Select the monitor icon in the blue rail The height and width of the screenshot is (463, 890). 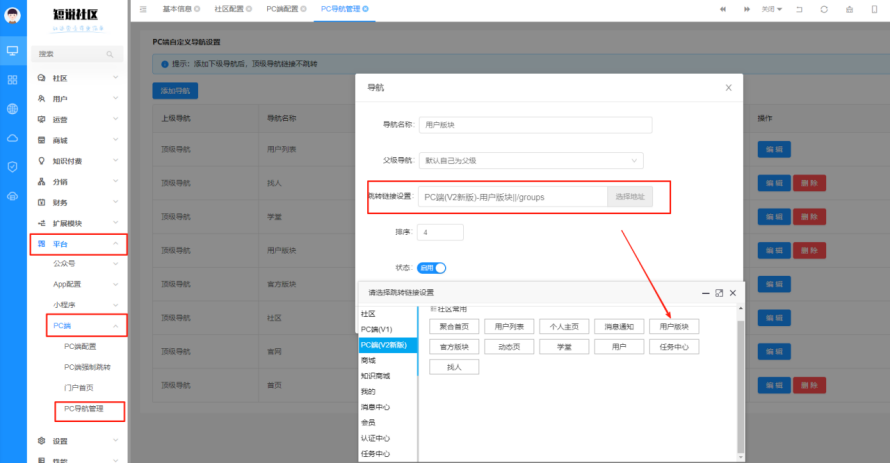pyautogui.click(x=12, y=51)
